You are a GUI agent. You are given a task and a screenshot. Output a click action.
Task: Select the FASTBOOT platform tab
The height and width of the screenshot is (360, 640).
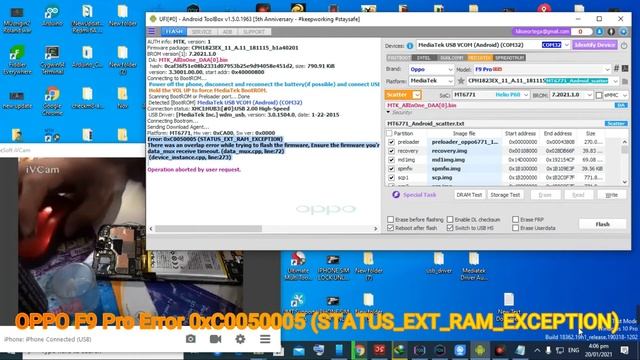[399, 58]
